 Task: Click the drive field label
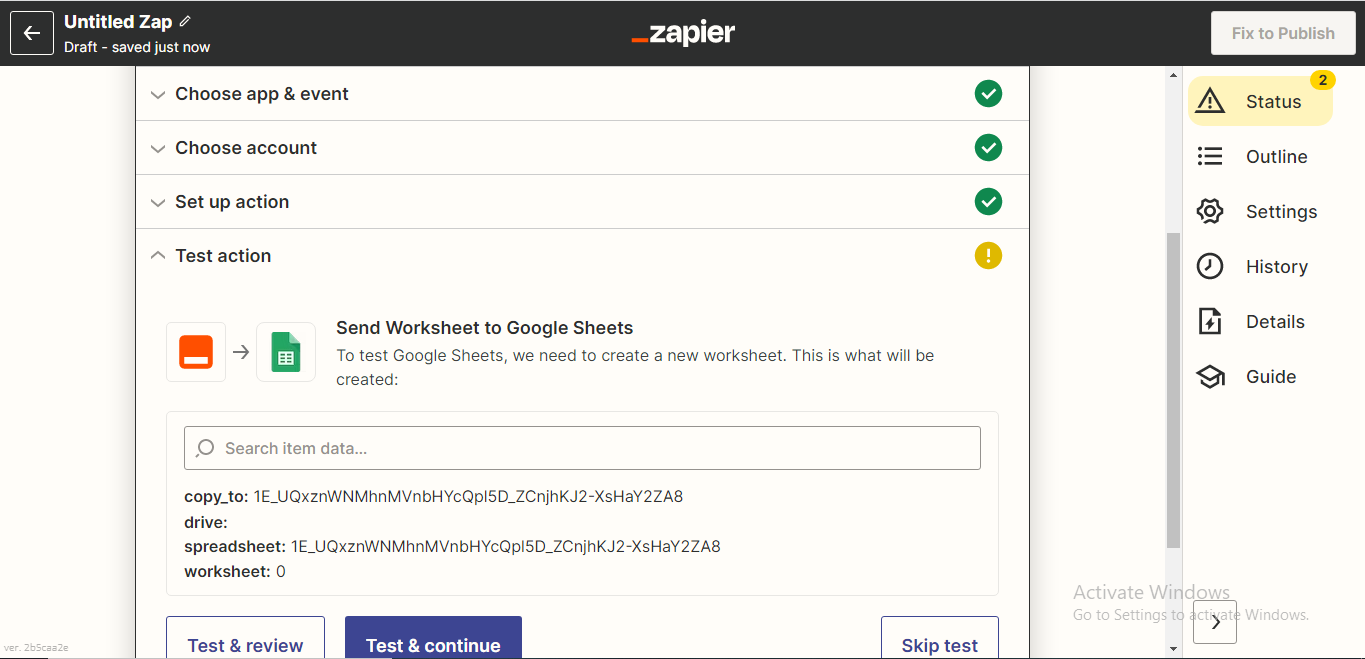click(206, 522)
